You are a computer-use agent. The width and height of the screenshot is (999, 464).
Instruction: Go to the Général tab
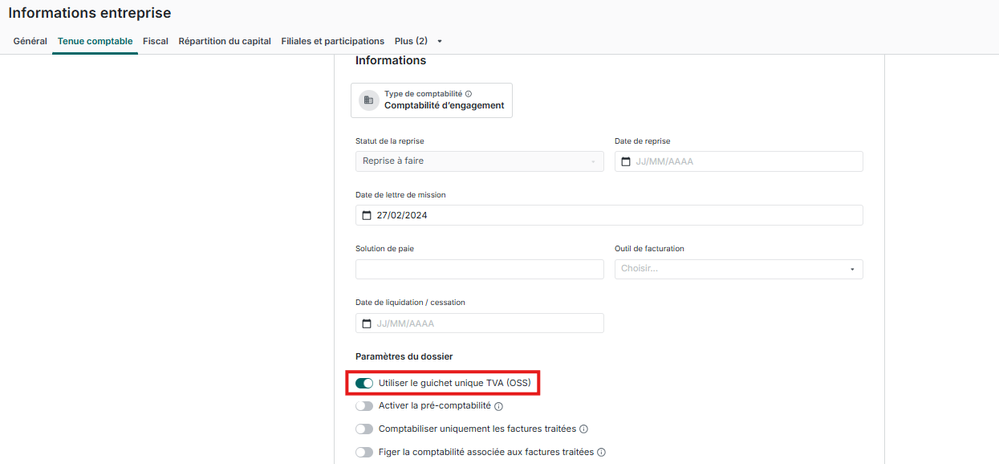click(30, 41)
